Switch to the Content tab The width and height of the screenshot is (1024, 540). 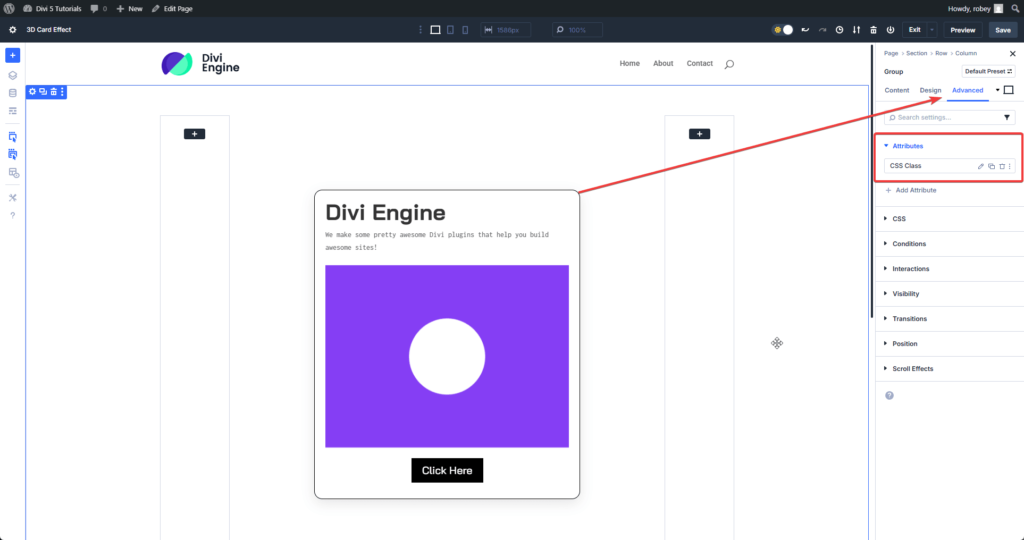[x=897, y=90]
